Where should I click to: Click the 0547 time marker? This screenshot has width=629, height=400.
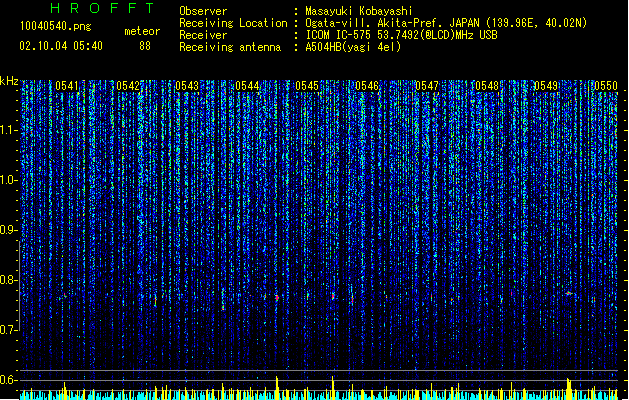coord(427,86)
